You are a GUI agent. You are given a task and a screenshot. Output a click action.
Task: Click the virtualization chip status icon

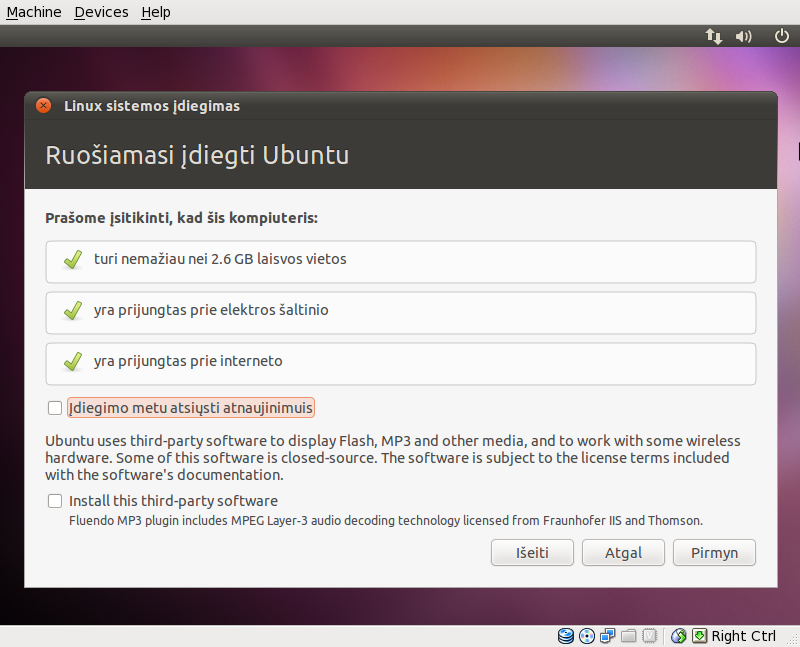(649, 636)
